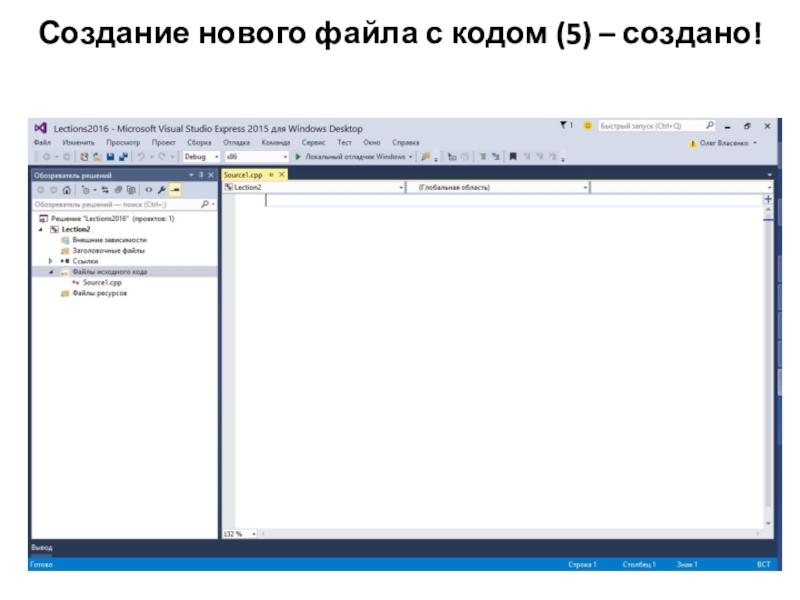Open the Файл menu
The image size is (800, 600).
coord(42,142)
